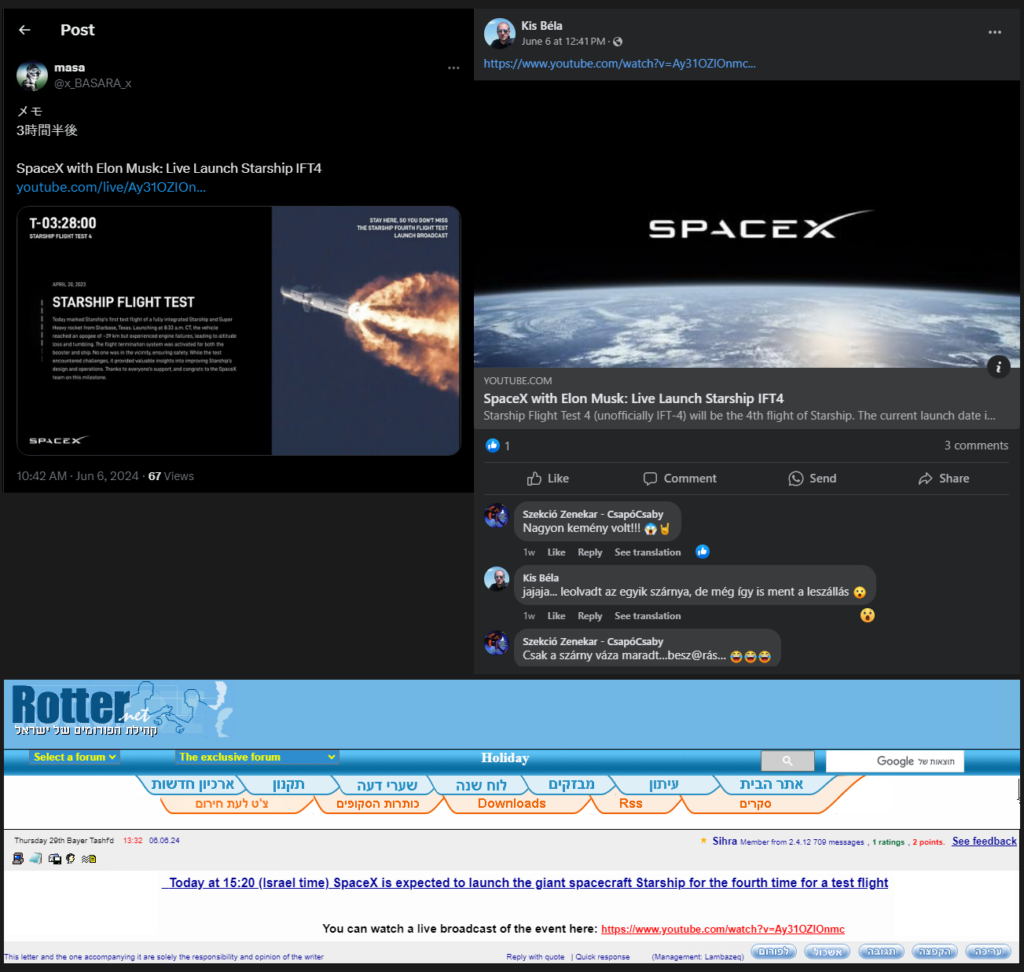Viewport: 1024px width, 972px height.
Task: Open the See feedback link
Action: (x=984, y=841)
